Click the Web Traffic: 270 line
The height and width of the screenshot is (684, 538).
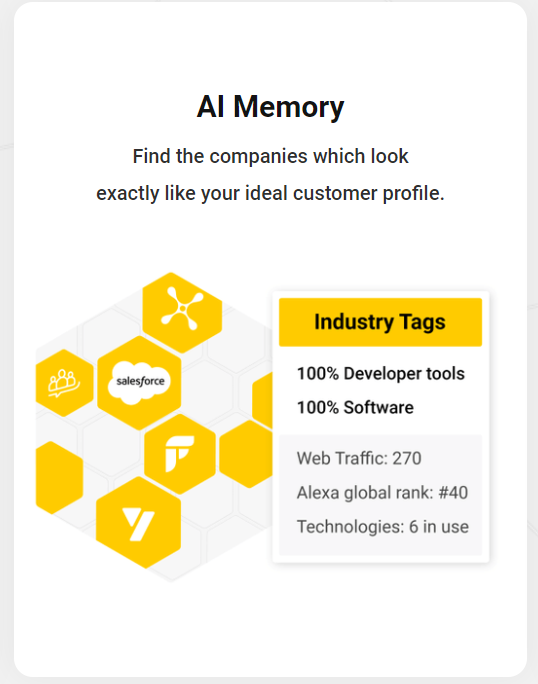click(x=359, y=458)
